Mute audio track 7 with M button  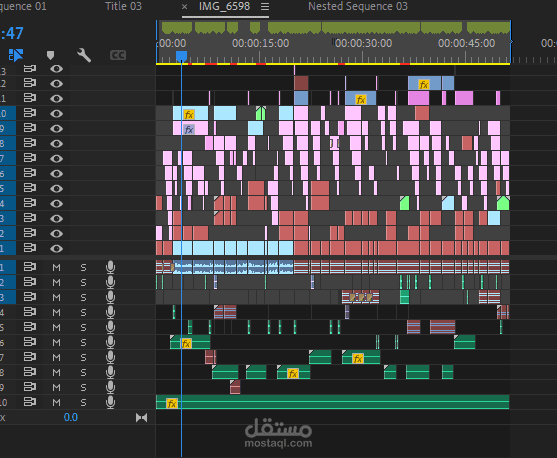(56, 357)
